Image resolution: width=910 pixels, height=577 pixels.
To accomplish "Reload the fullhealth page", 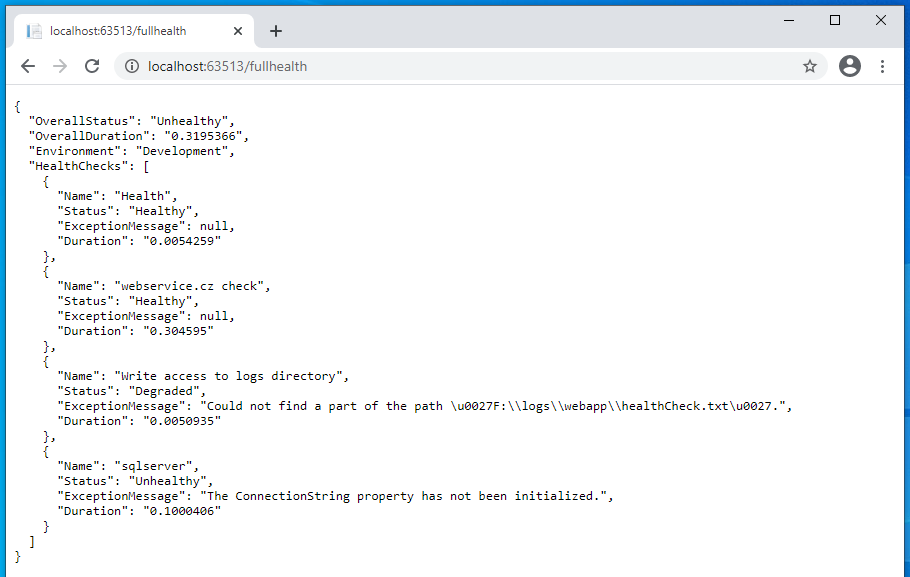I will tap(92, 66).
